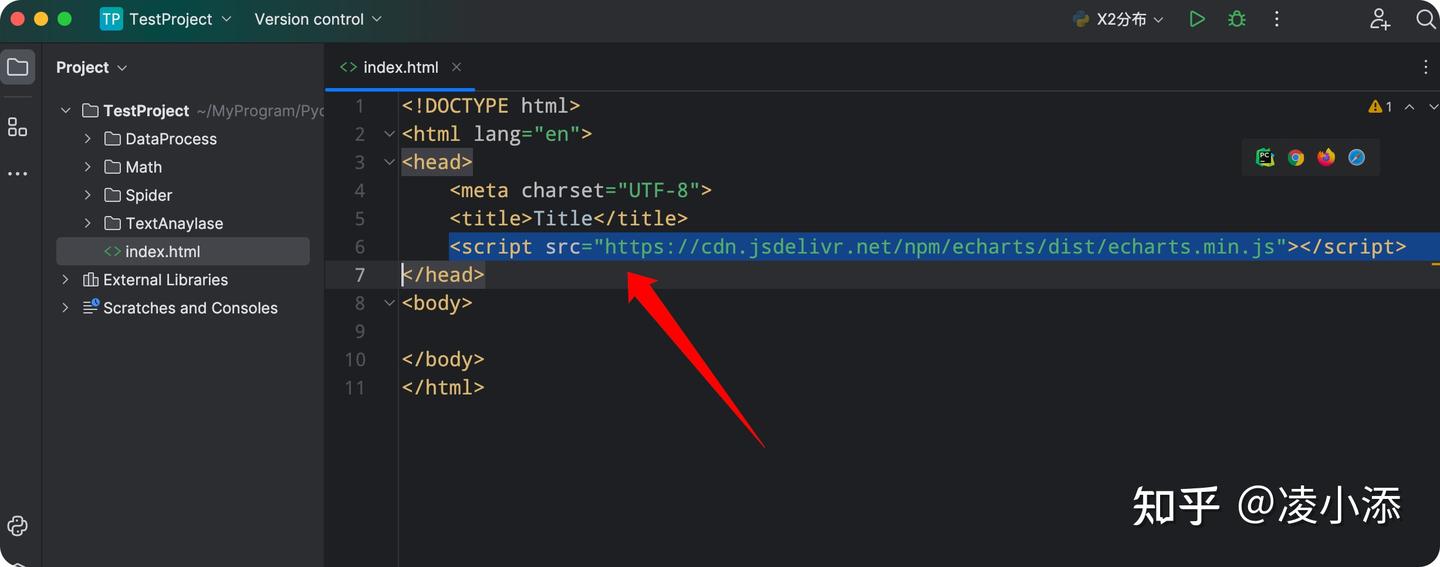Open page in Chrome browser
The image size is (1440, 567).
coord(1296,157)
